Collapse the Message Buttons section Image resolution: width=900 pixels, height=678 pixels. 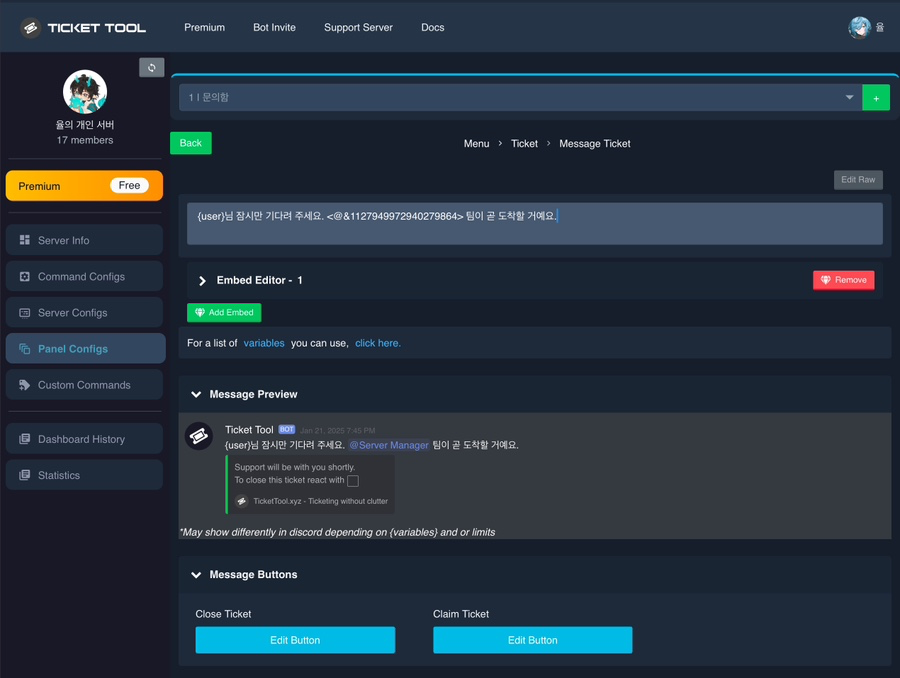coord(196,575)
